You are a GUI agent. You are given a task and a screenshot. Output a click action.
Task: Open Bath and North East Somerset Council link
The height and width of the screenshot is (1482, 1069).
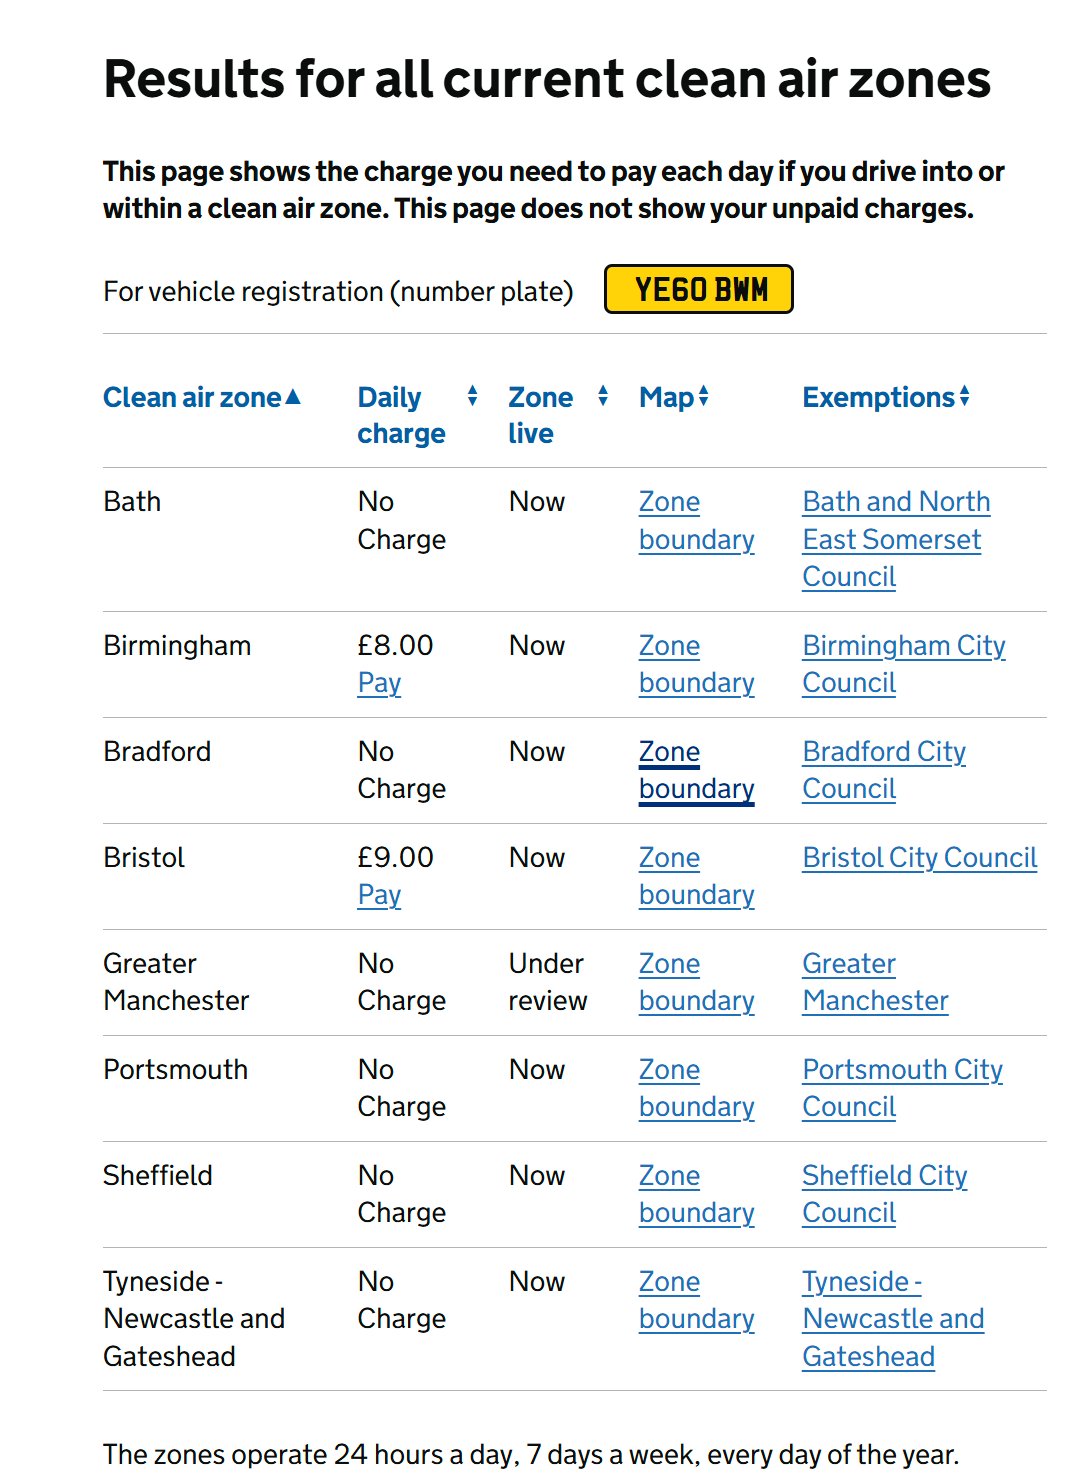[x=896, y=539]
